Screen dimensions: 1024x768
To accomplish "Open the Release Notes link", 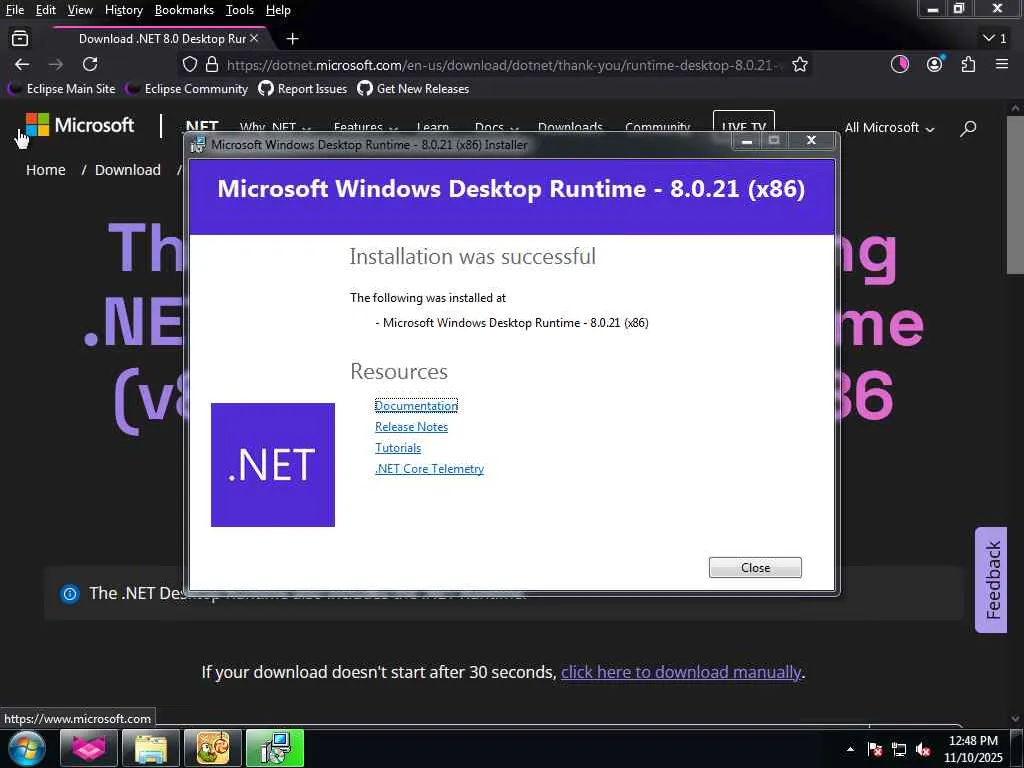I will pyautogui.click(x=411, y=426).
